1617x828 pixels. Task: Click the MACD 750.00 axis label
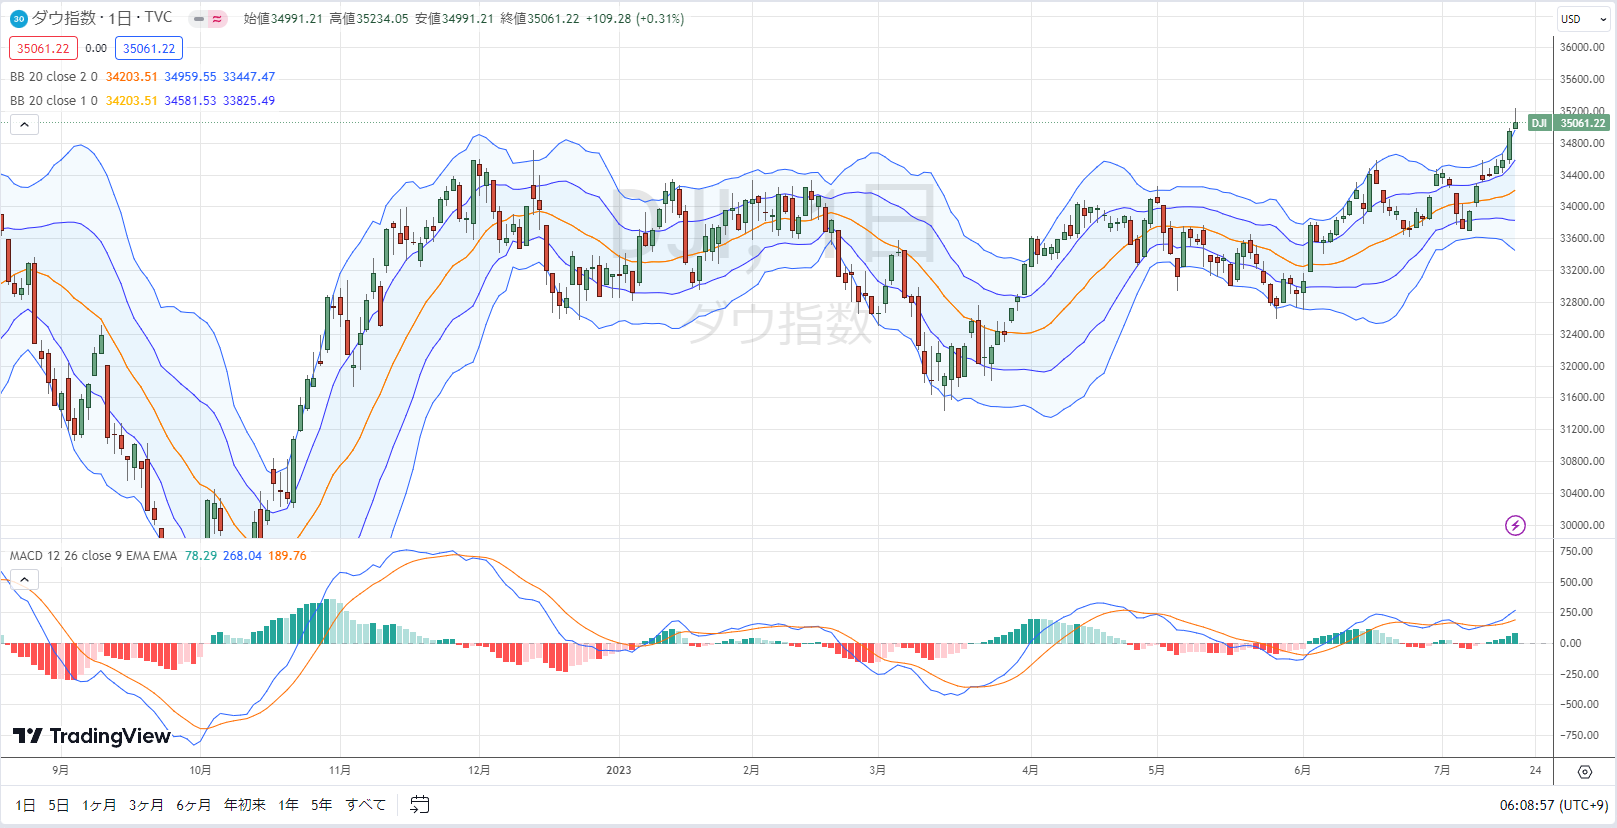(1577, 551)
